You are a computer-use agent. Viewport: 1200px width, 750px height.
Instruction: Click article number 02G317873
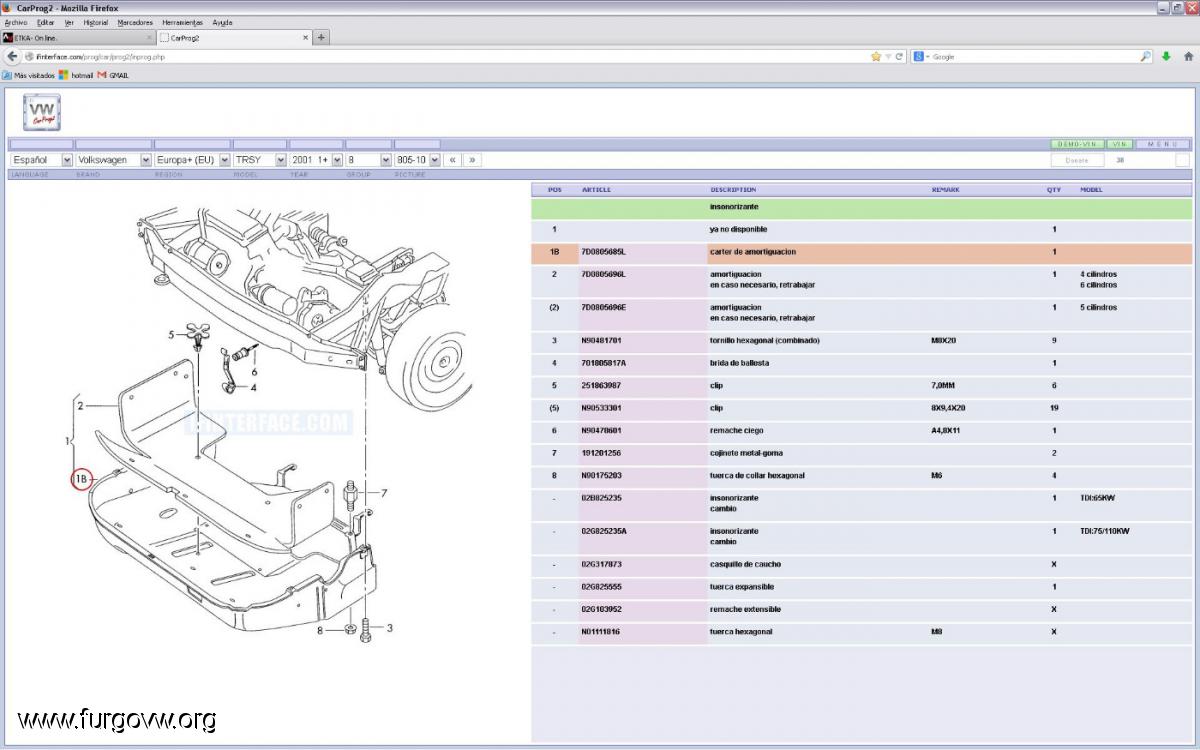coord(601,565)
